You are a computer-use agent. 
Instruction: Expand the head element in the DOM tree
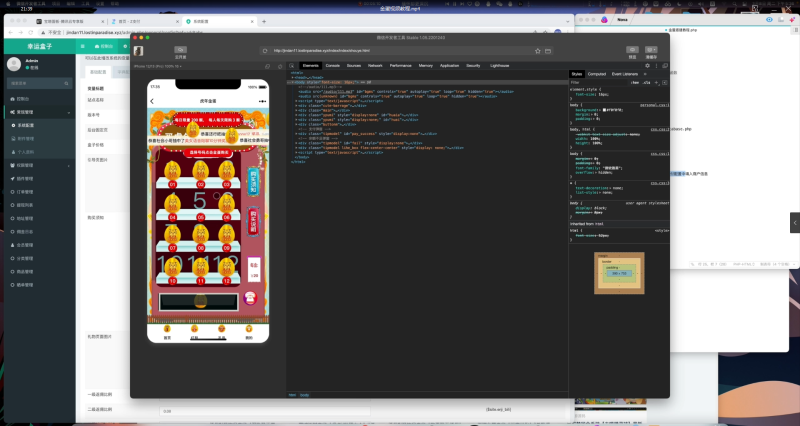[292, 78]
